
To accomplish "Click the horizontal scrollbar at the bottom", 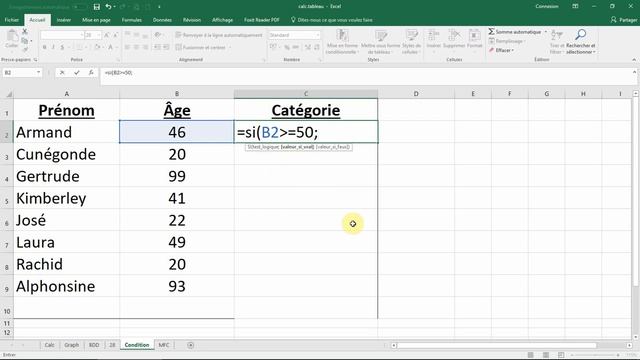I will click(496, 345).
